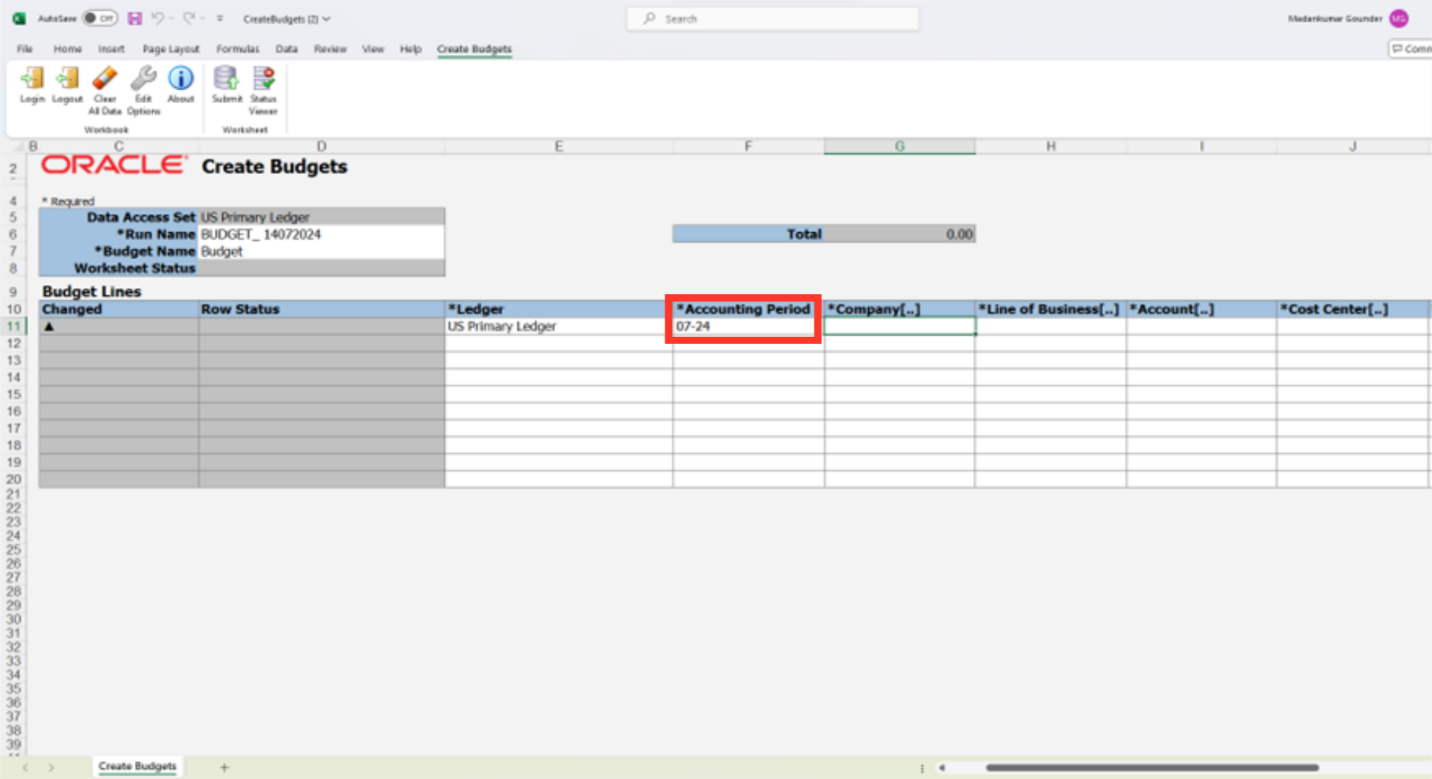Switch to the Home tab
This screenshot has width=1432, height=779.
click(68, 49)
